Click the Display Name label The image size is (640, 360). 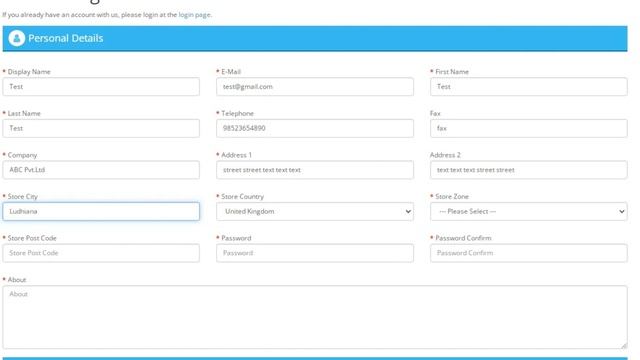coord(29,72)
